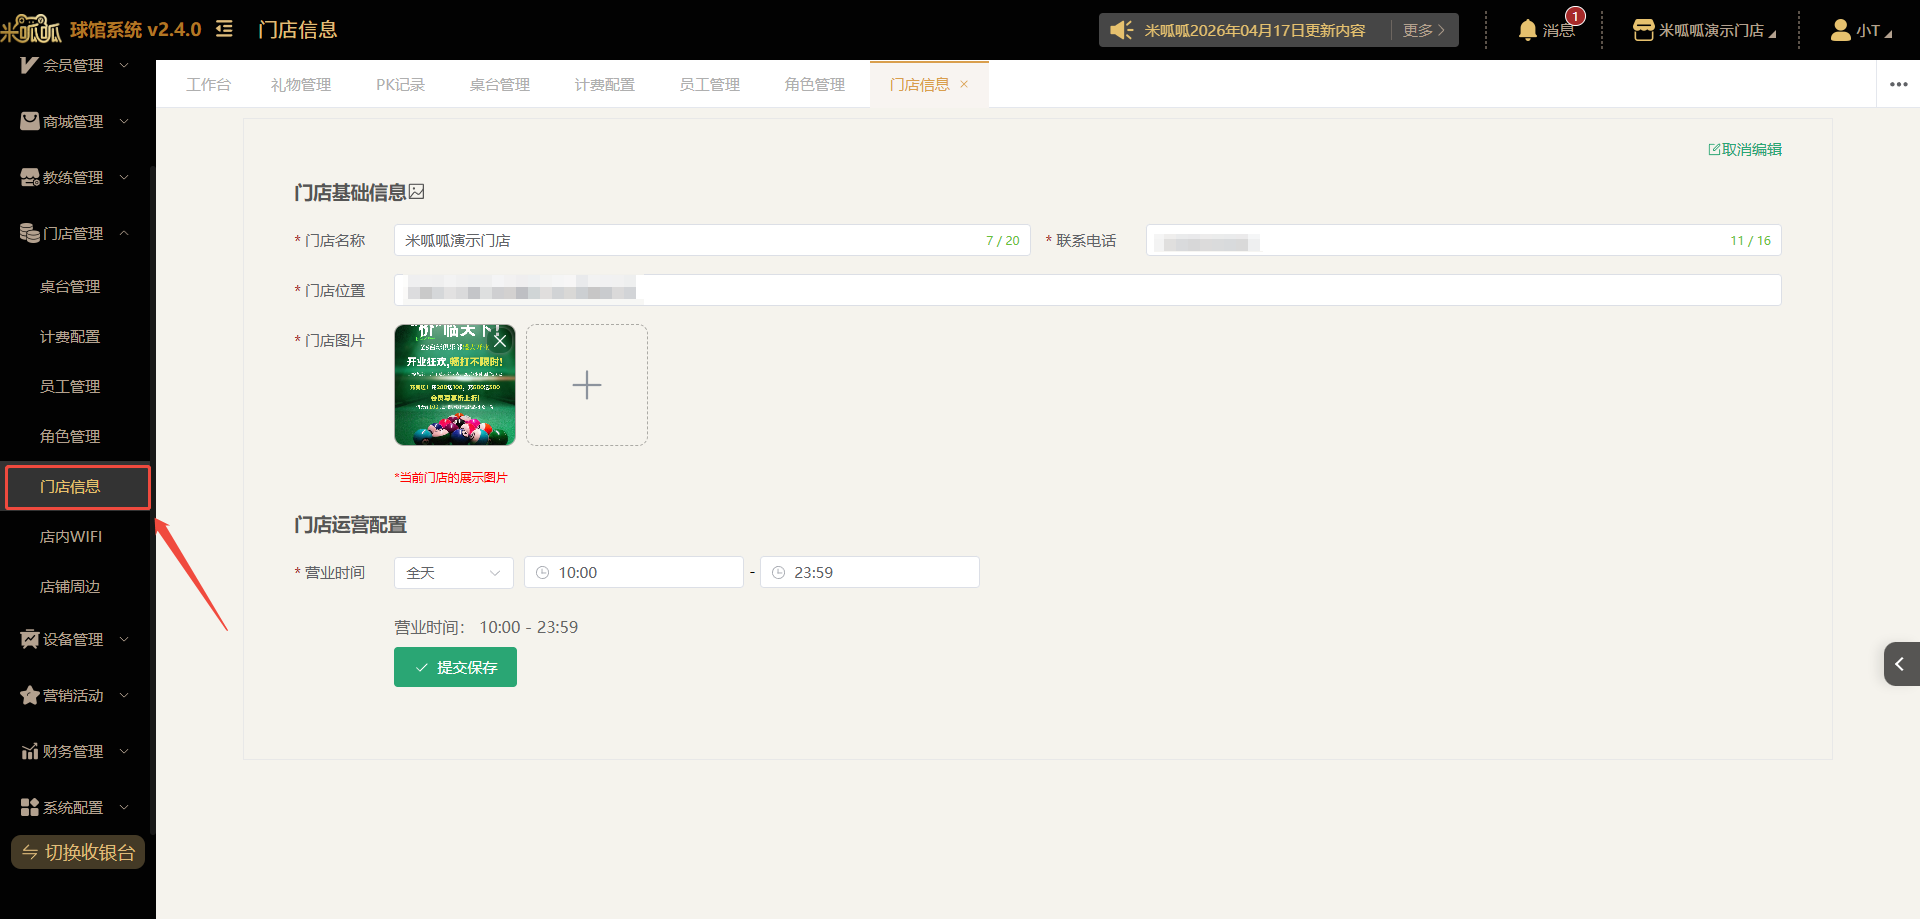Collapse the sidebar with the menu fold icon
This screenshot has width=1920, height=919.
pyautogui.click(x=224, y=29)
